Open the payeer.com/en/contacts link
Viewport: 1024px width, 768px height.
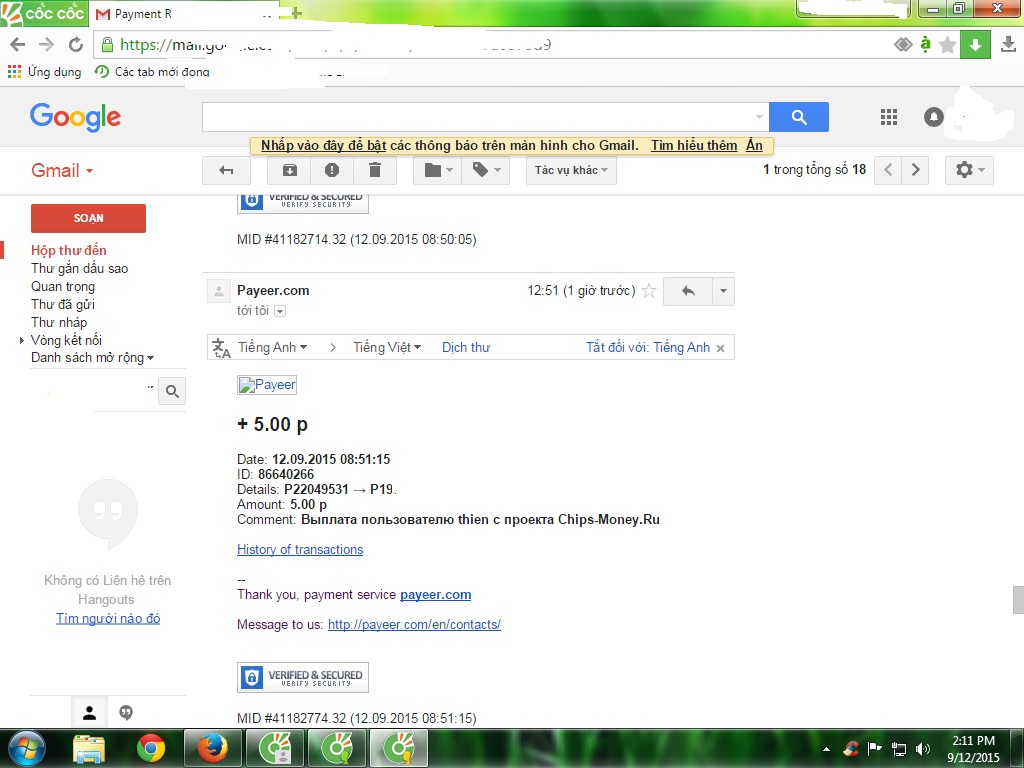414,625
